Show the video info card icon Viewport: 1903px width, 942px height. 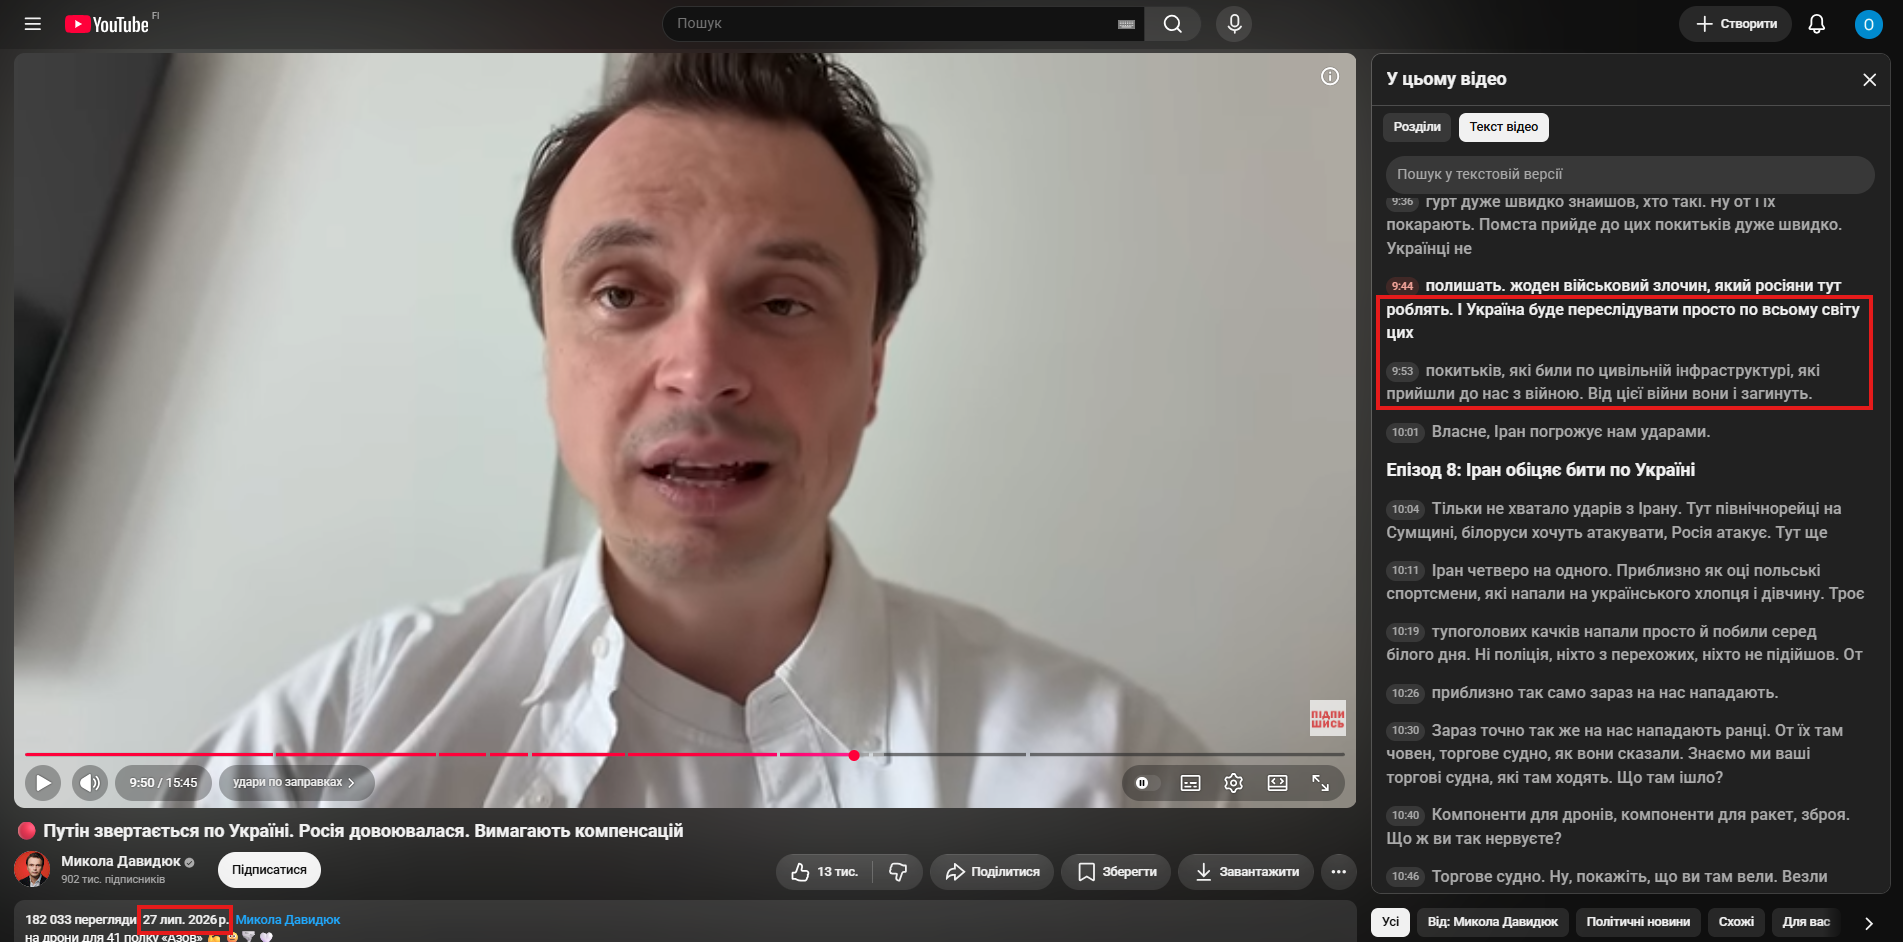pyautogui.click(x=1330, y=76)
